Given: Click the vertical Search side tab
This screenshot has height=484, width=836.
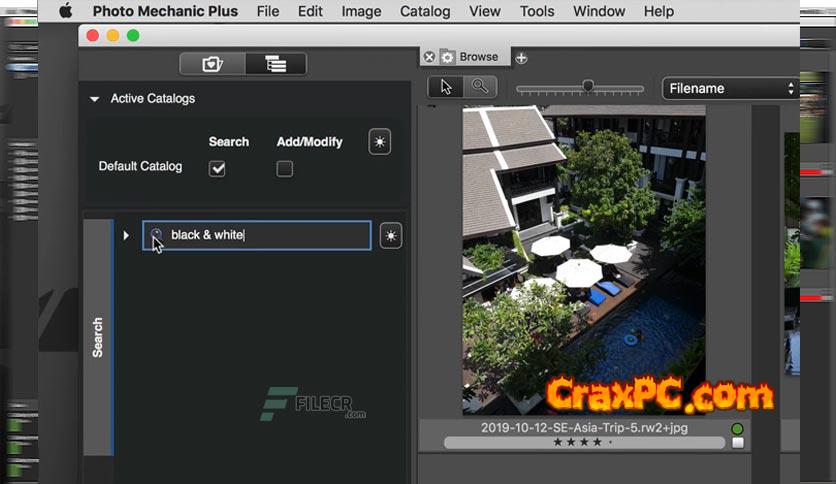Looking at the screenshot, I should (x=97, y=337).
